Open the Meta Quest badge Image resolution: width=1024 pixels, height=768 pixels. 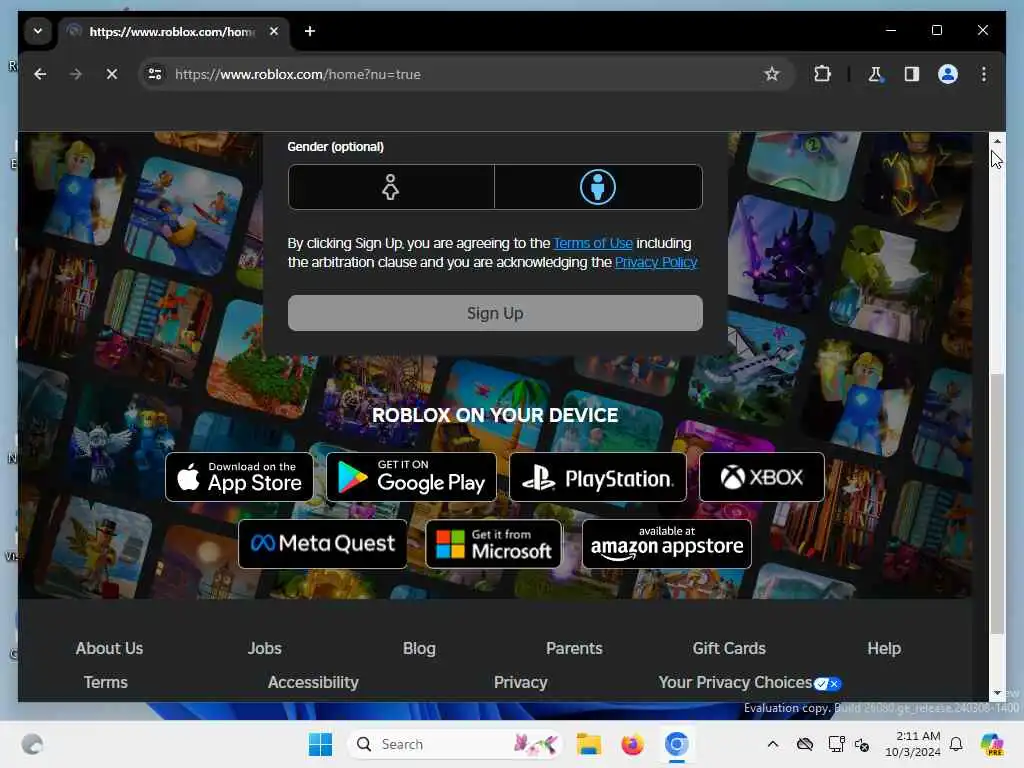coord(323,543)
